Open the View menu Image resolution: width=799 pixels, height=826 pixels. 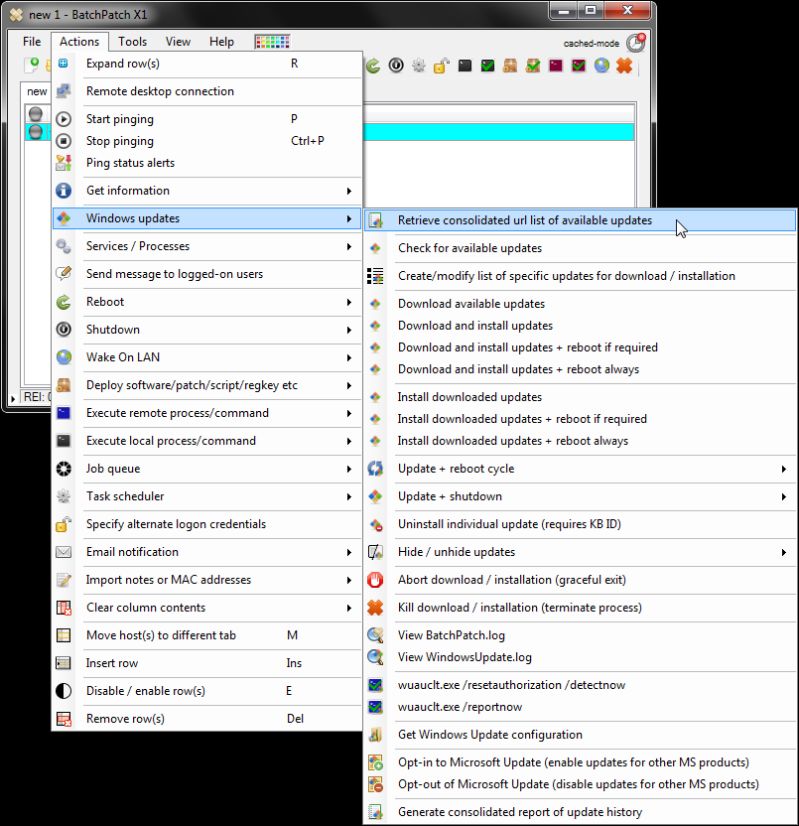178,42
